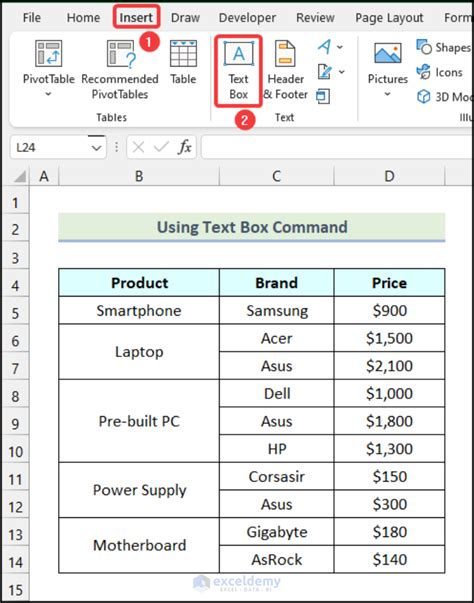Image resolution: width=474 pixels, height=603 pixels.
Task: Click the formula bar checkmark icon
Action: (161, 147)
